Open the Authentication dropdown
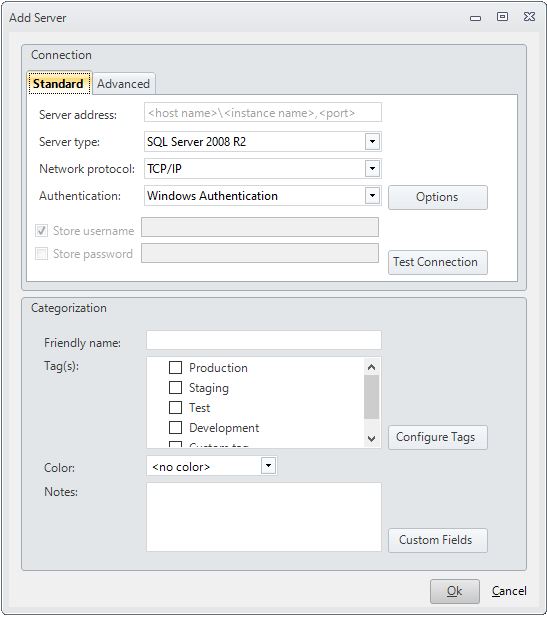This screenshot has width=547, height=617. pyautogui.click(x=372, y=196)
